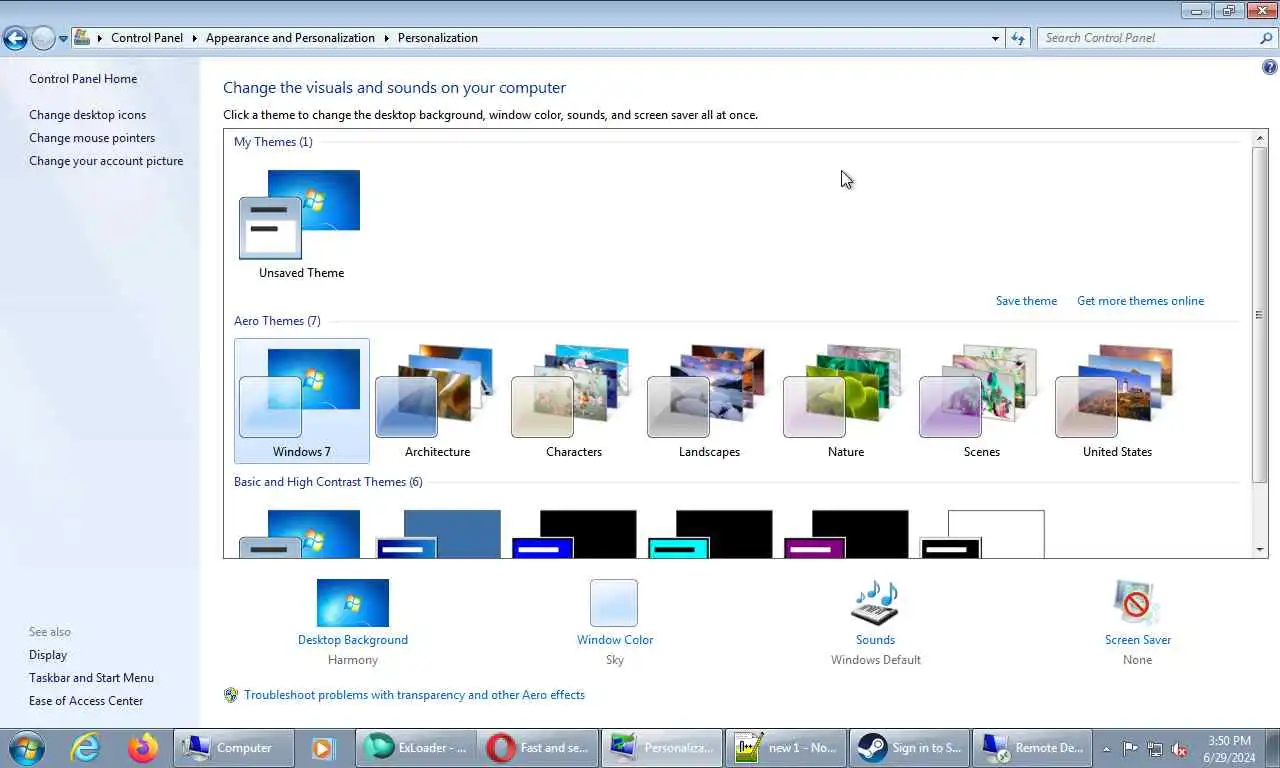Image resolution: width=1280 pixels, height=768 pixels.
Task: Open the Sounds settings icon
Action: click(875, 603)
